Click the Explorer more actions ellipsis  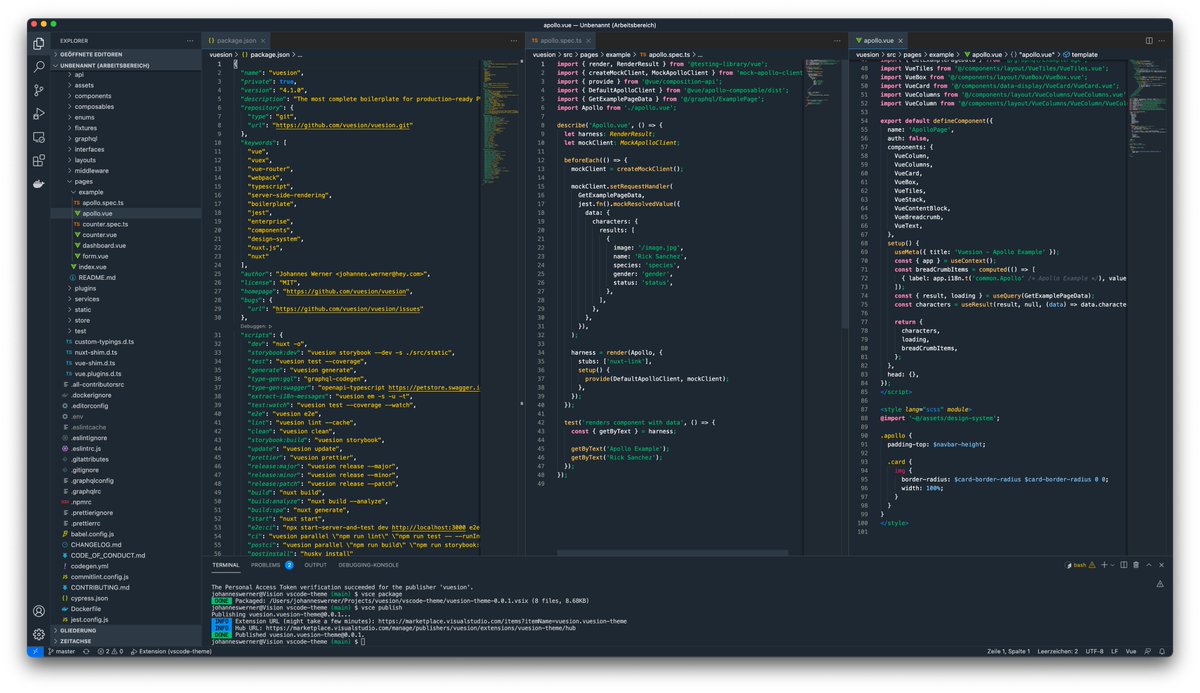[191, 40]
